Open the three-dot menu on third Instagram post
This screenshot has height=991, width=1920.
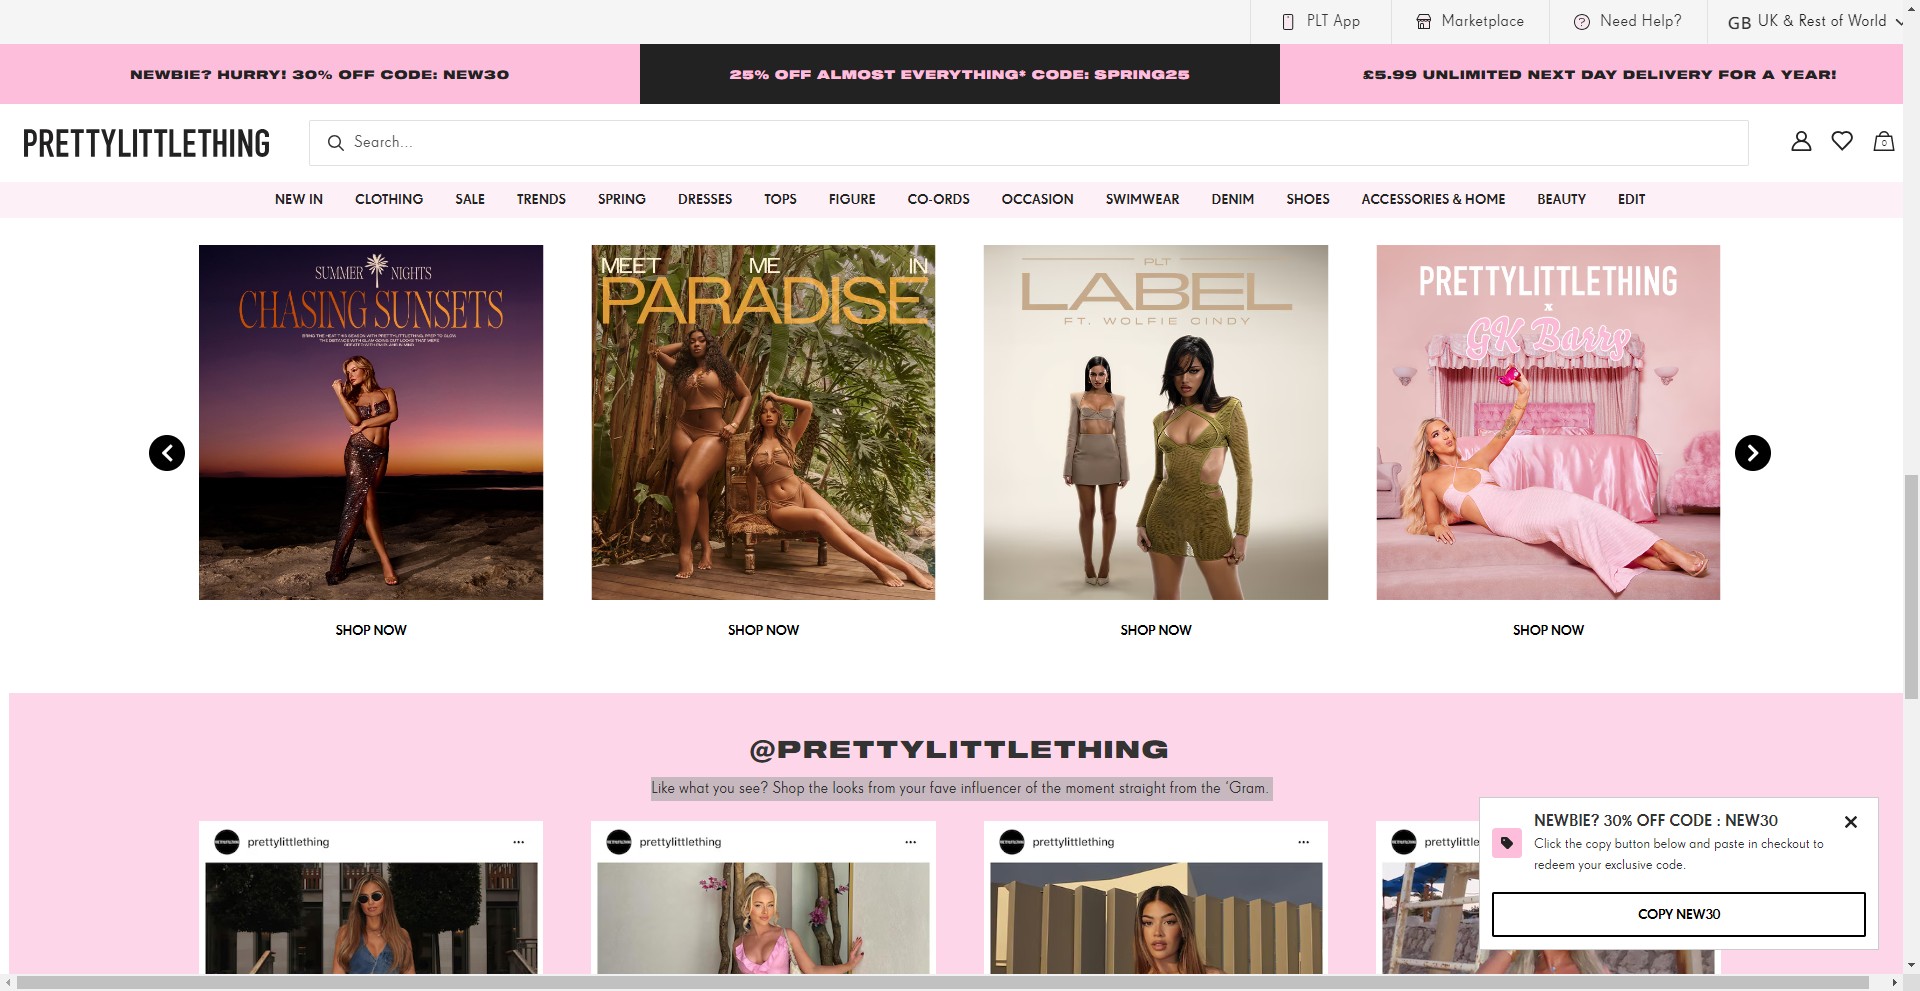point(1303,842)
